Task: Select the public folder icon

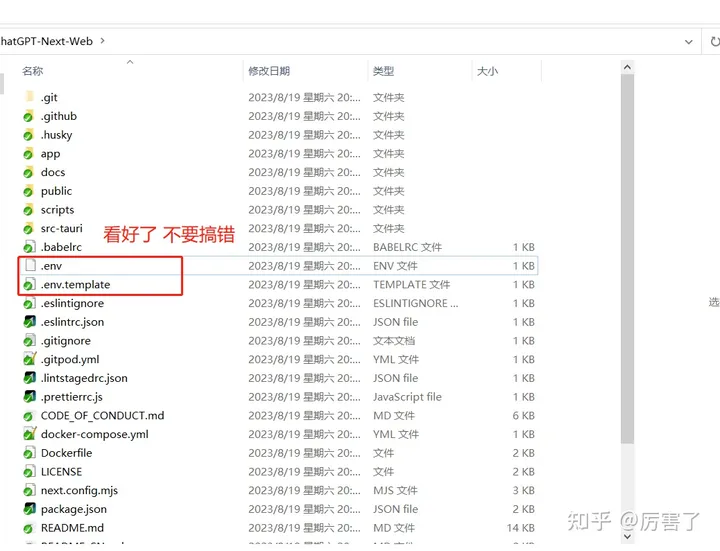Action: (29, 191)
